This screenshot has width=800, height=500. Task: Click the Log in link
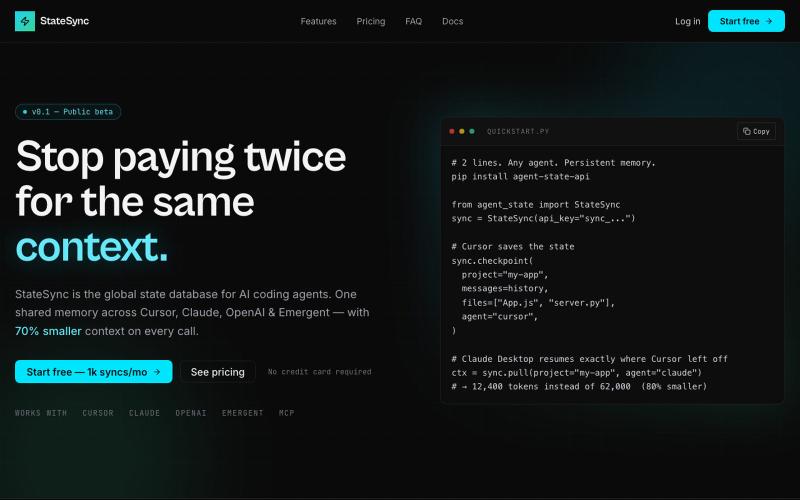click(x=687, y=21)
